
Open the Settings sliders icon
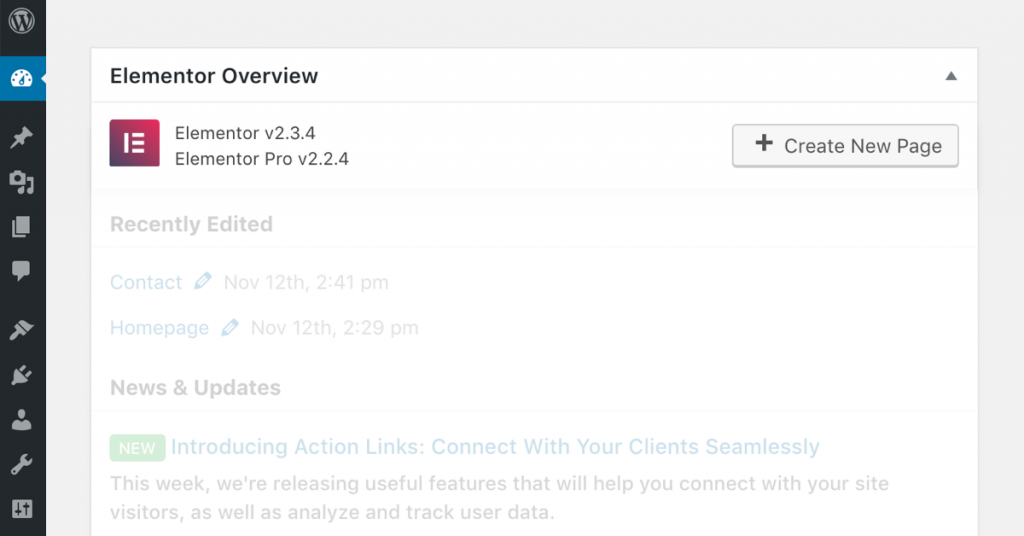(x=21, y=510)
